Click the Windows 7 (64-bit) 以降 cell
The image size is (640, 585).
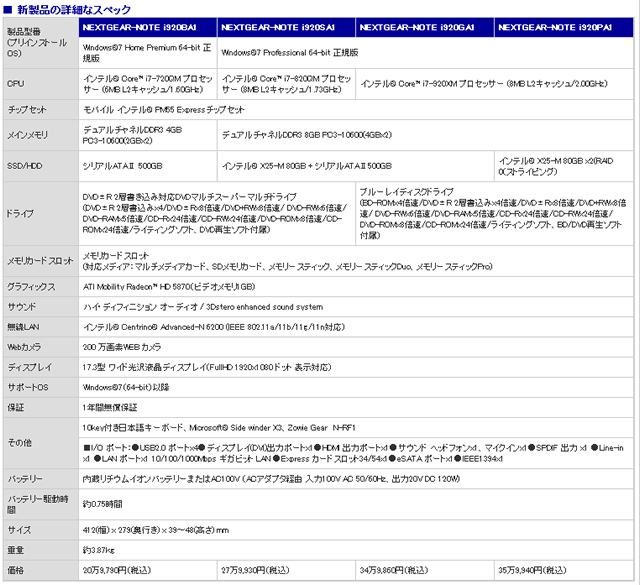pyautogui.click(x=356, y=387)
